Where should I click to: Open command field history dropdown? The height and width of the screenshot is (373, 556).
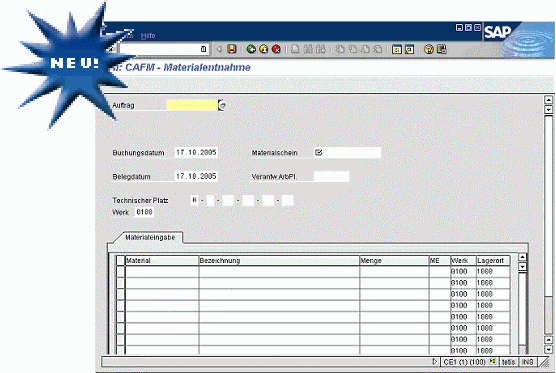click(x=204, y=49)
